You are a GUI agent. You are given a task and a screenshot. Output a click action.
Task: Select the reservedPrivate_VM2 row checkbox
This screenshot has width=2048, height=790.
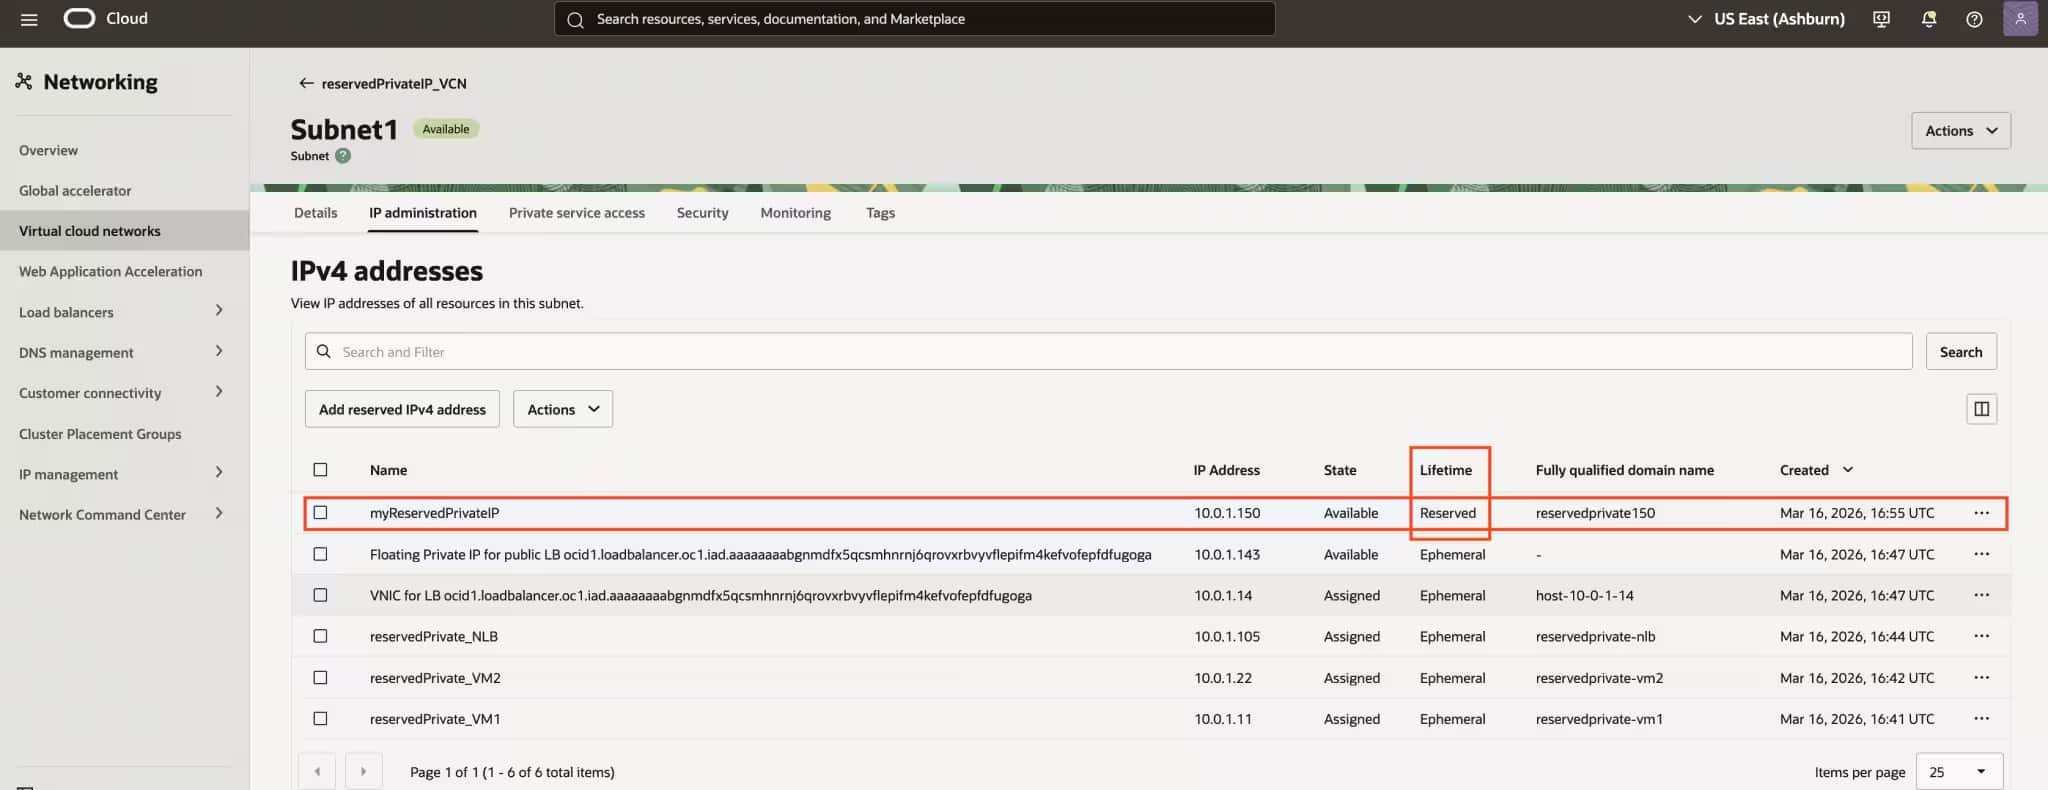(320, 678)
